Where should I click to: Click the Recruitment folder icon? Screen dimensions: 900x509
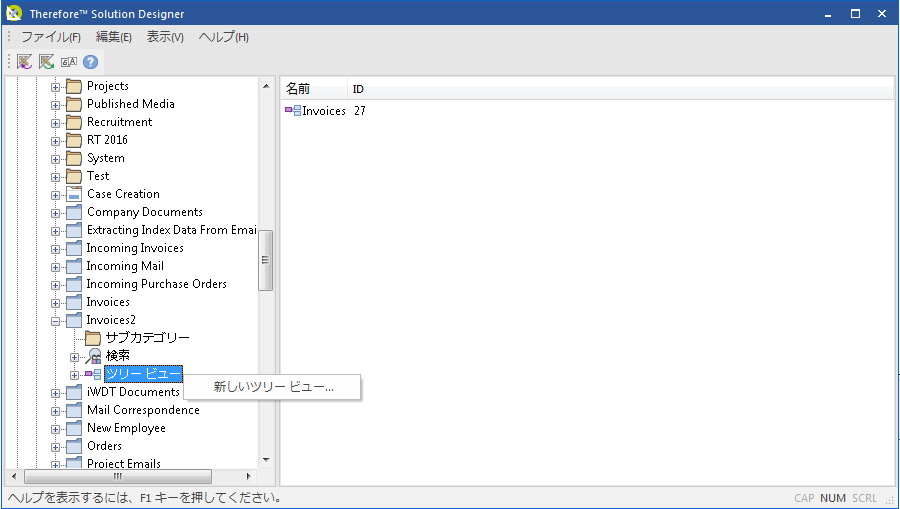(x=73, y=122)
